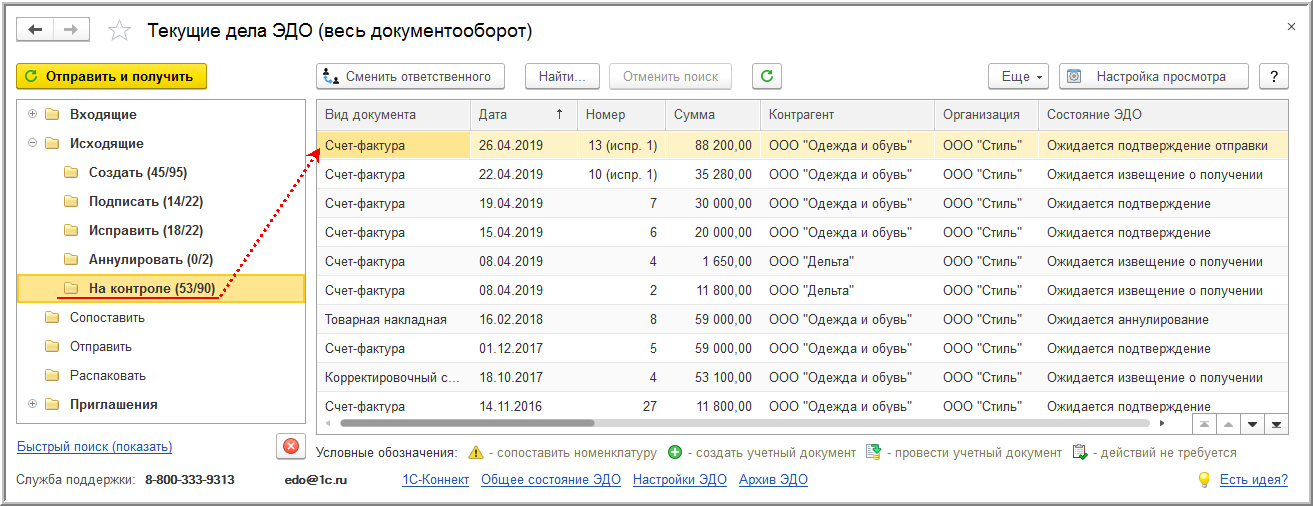Select the Подписать (14/22) folder

(145, 201)
